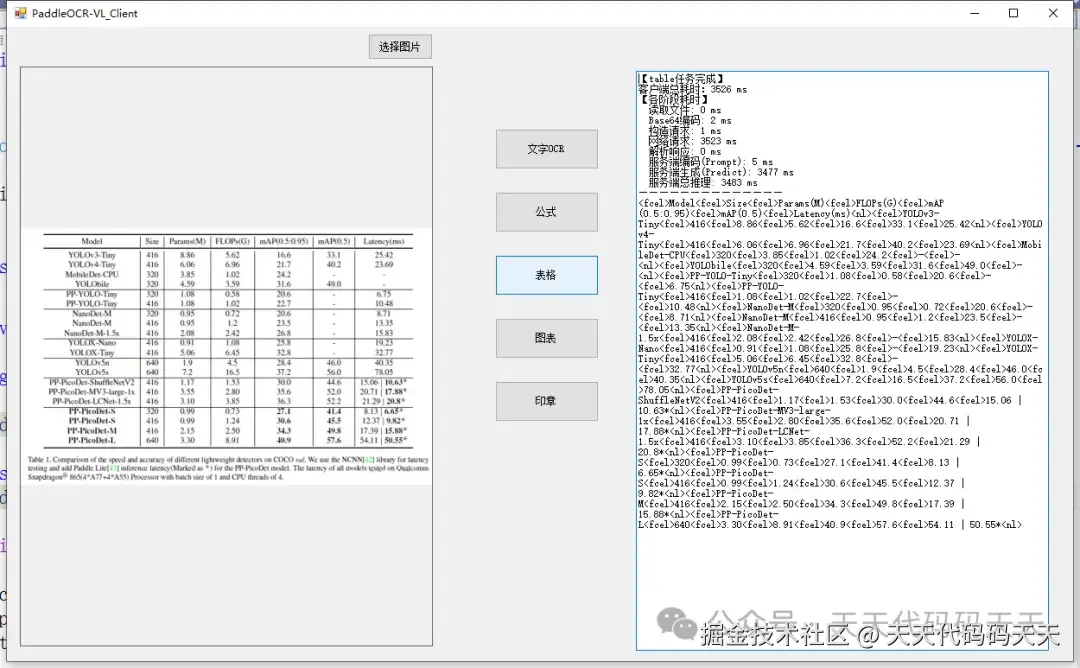
Task: Click the Model column header in preview table
Action: (x=92, y=242)
